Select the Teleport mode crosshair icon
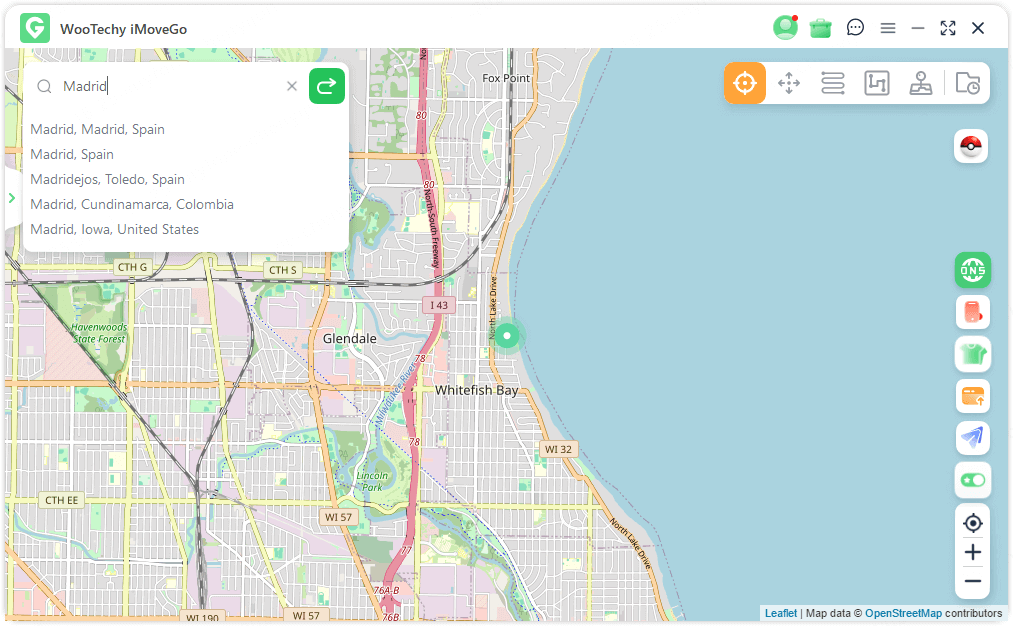1013x626 pixels. pyautogui.click(x=745, y=83)
